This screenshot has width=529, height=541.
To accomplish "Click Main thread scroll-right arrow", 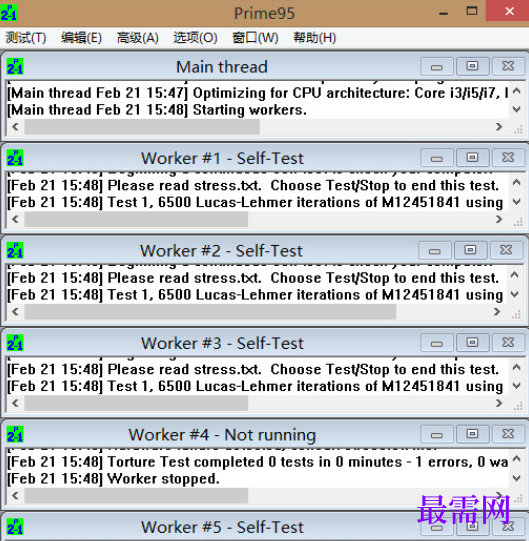I will [x=499, y=127].
